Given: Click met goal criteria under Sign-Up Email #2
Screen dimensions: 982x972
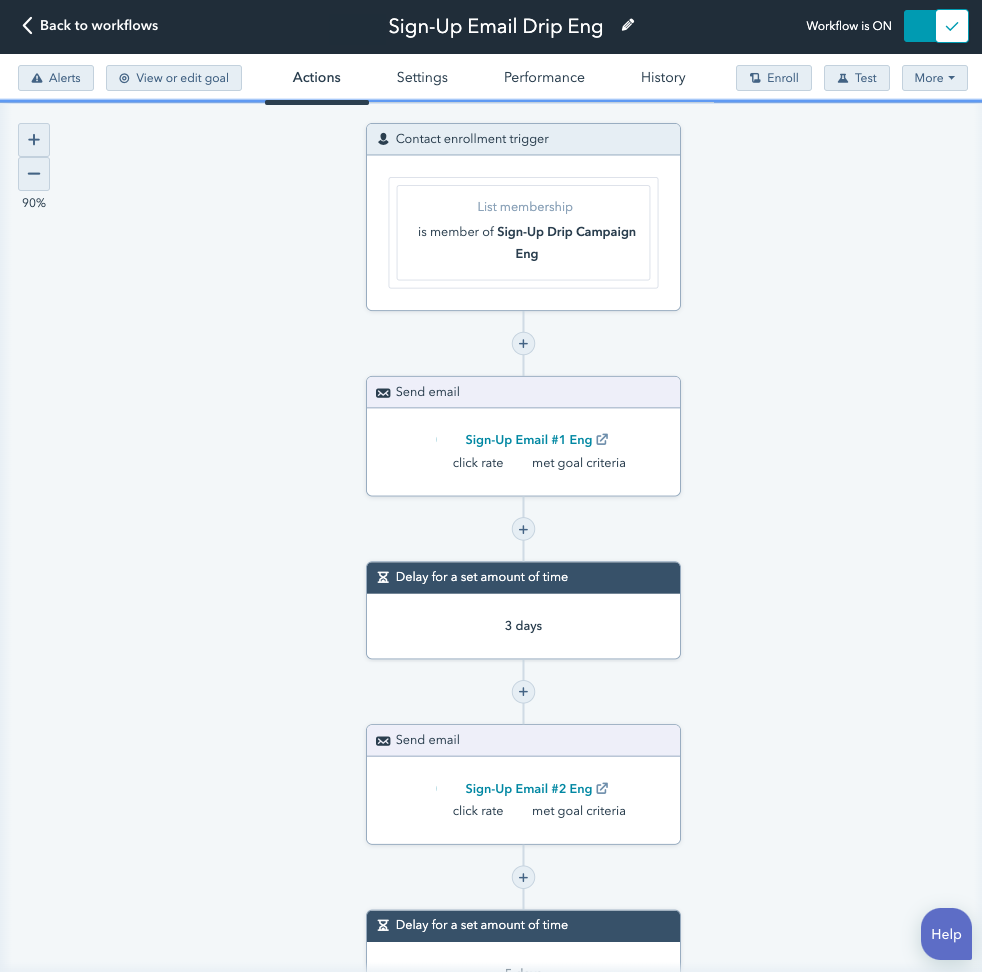Looking at the screenshot, I should pos(579,811).
